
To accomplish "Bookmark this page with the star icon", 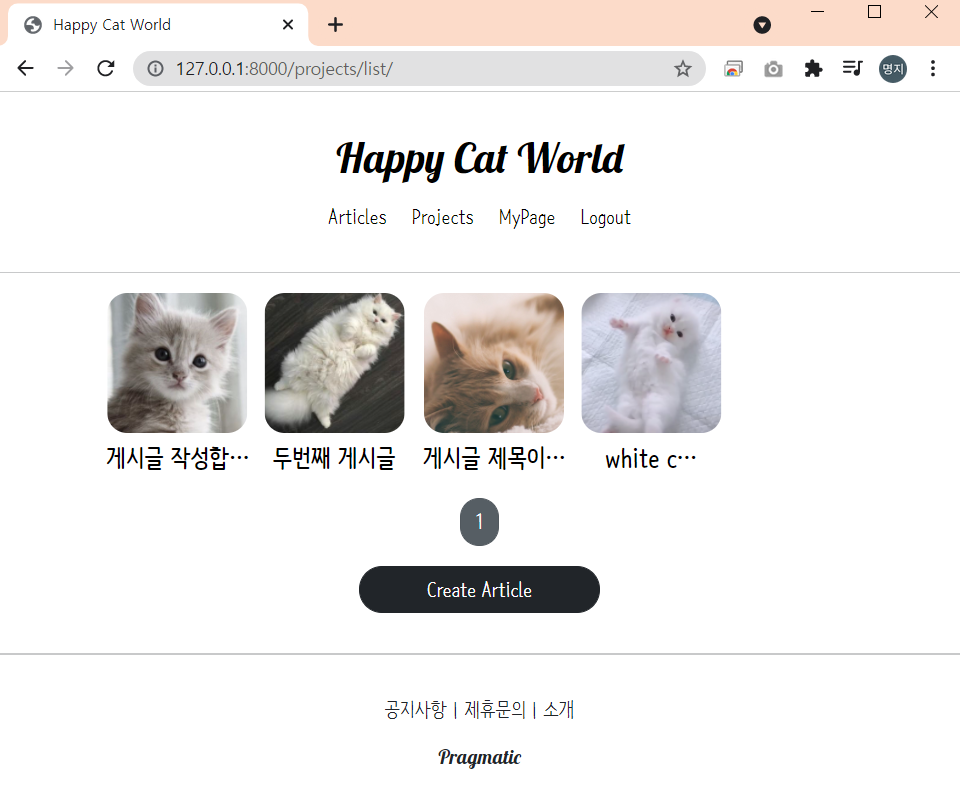I will point(683,69).
